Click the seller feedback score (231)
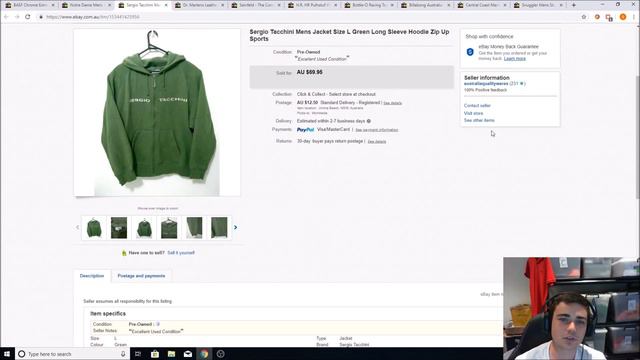This screenshot has width=640, height=360. [x=514, y=84]
